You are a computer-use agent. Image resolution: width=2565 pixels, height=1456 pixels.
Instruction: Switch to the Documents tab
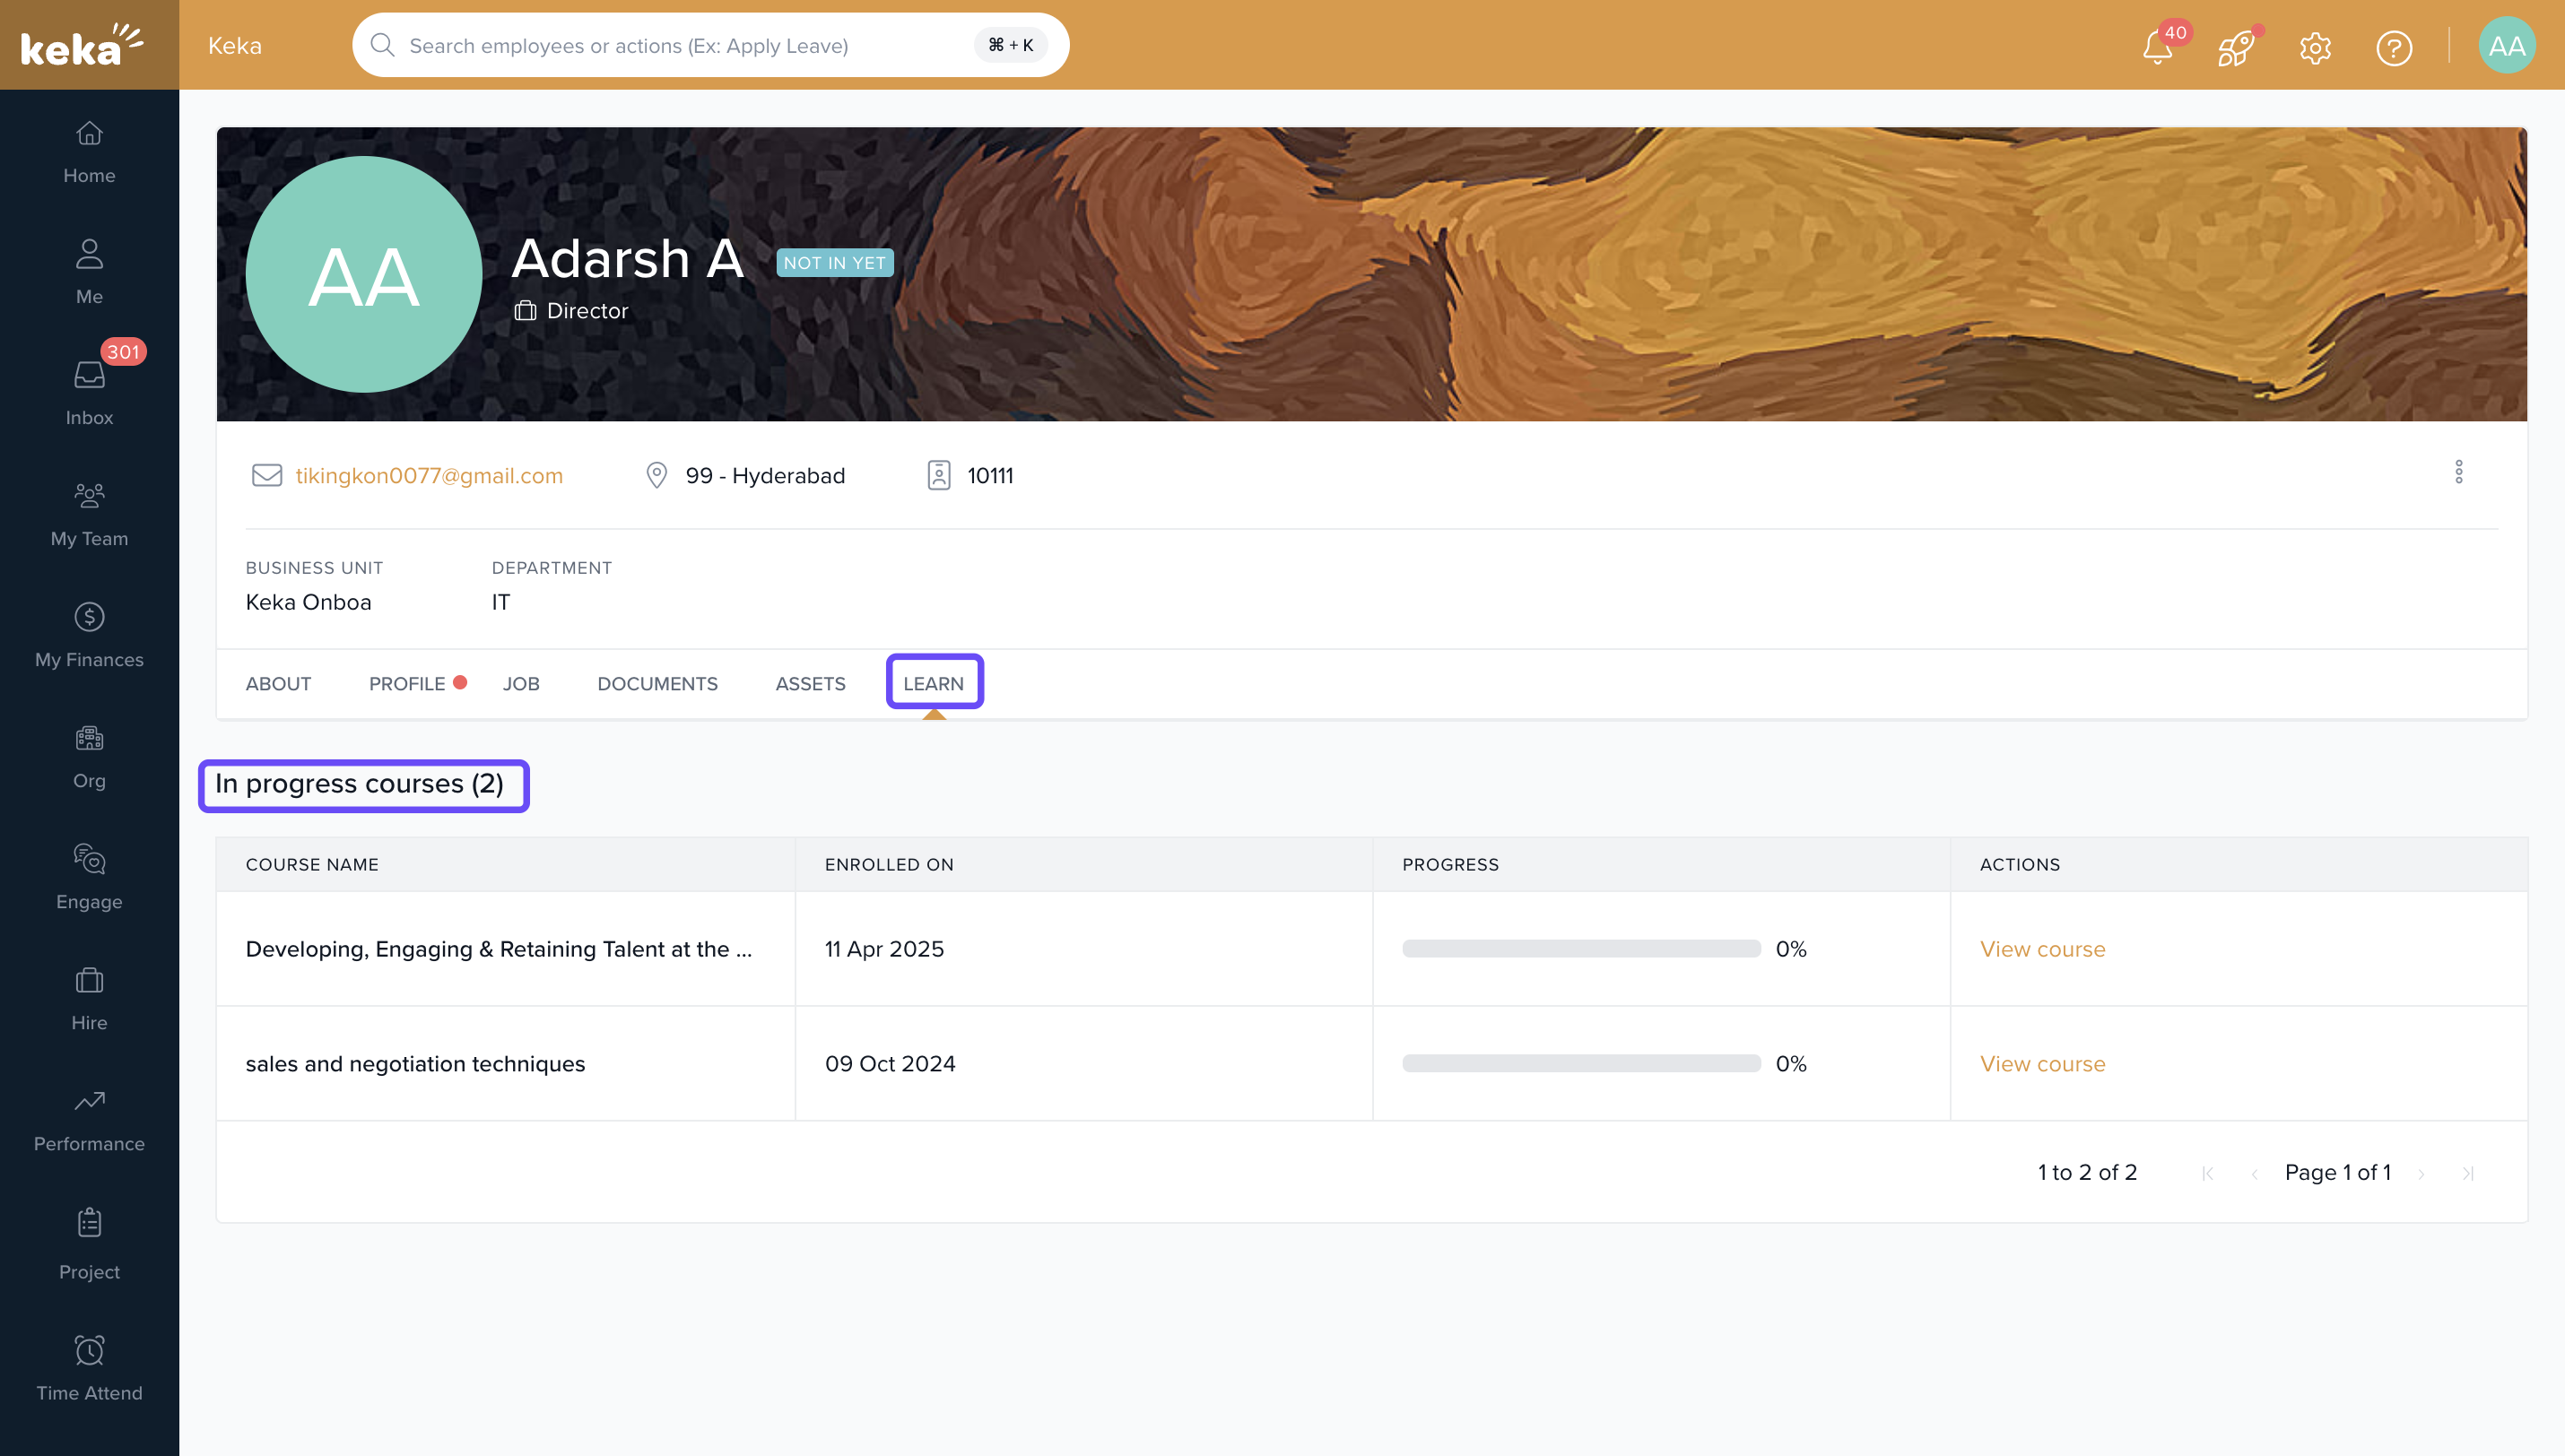[x=657, y=683]
